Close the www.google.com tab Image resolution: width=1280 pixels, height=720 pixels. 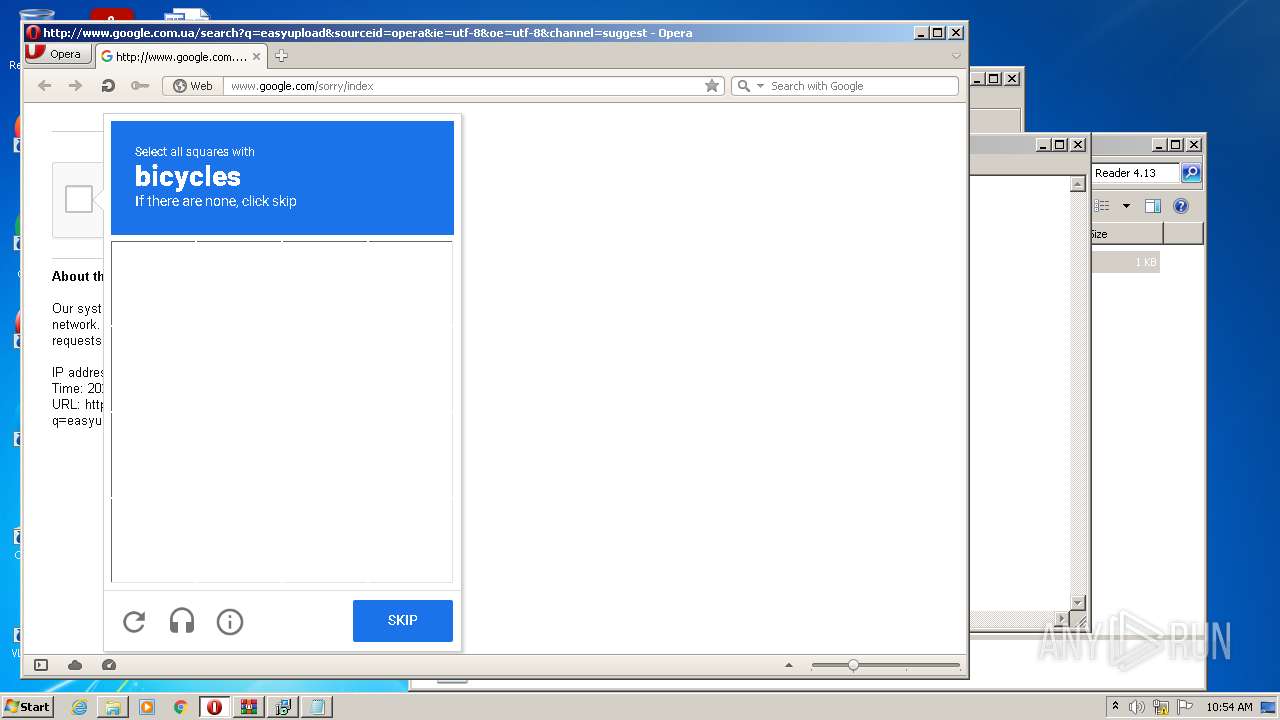[256, 57]
